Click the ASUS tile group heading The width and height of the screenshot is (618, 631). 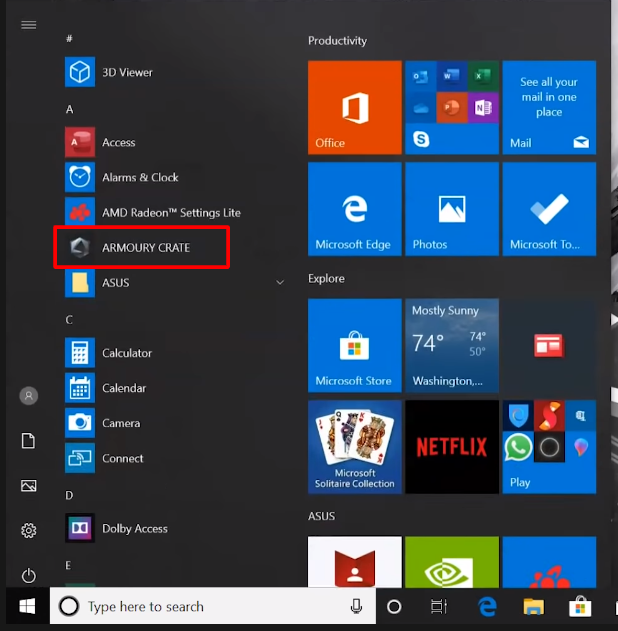(321, 516)
